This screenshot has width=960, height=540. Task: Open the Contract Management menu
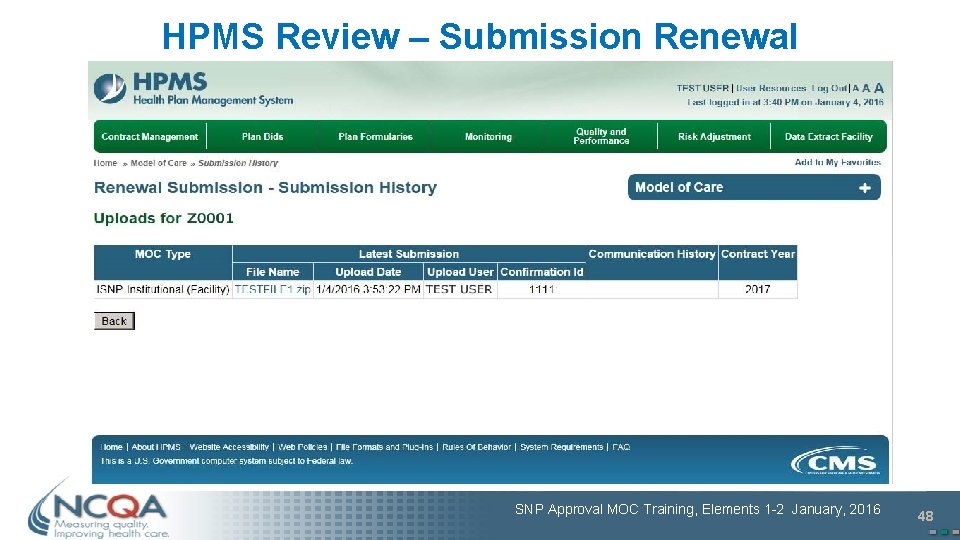150,137
